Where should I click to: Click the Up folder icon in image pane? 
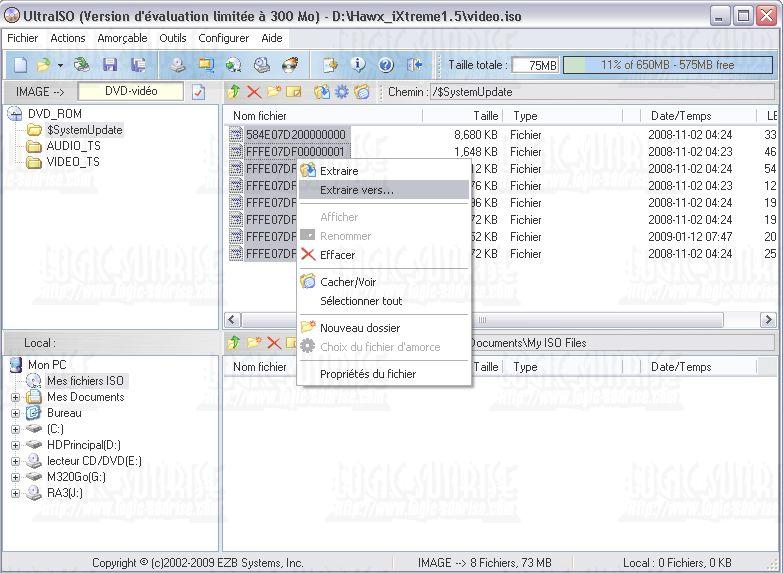(233, 91)
